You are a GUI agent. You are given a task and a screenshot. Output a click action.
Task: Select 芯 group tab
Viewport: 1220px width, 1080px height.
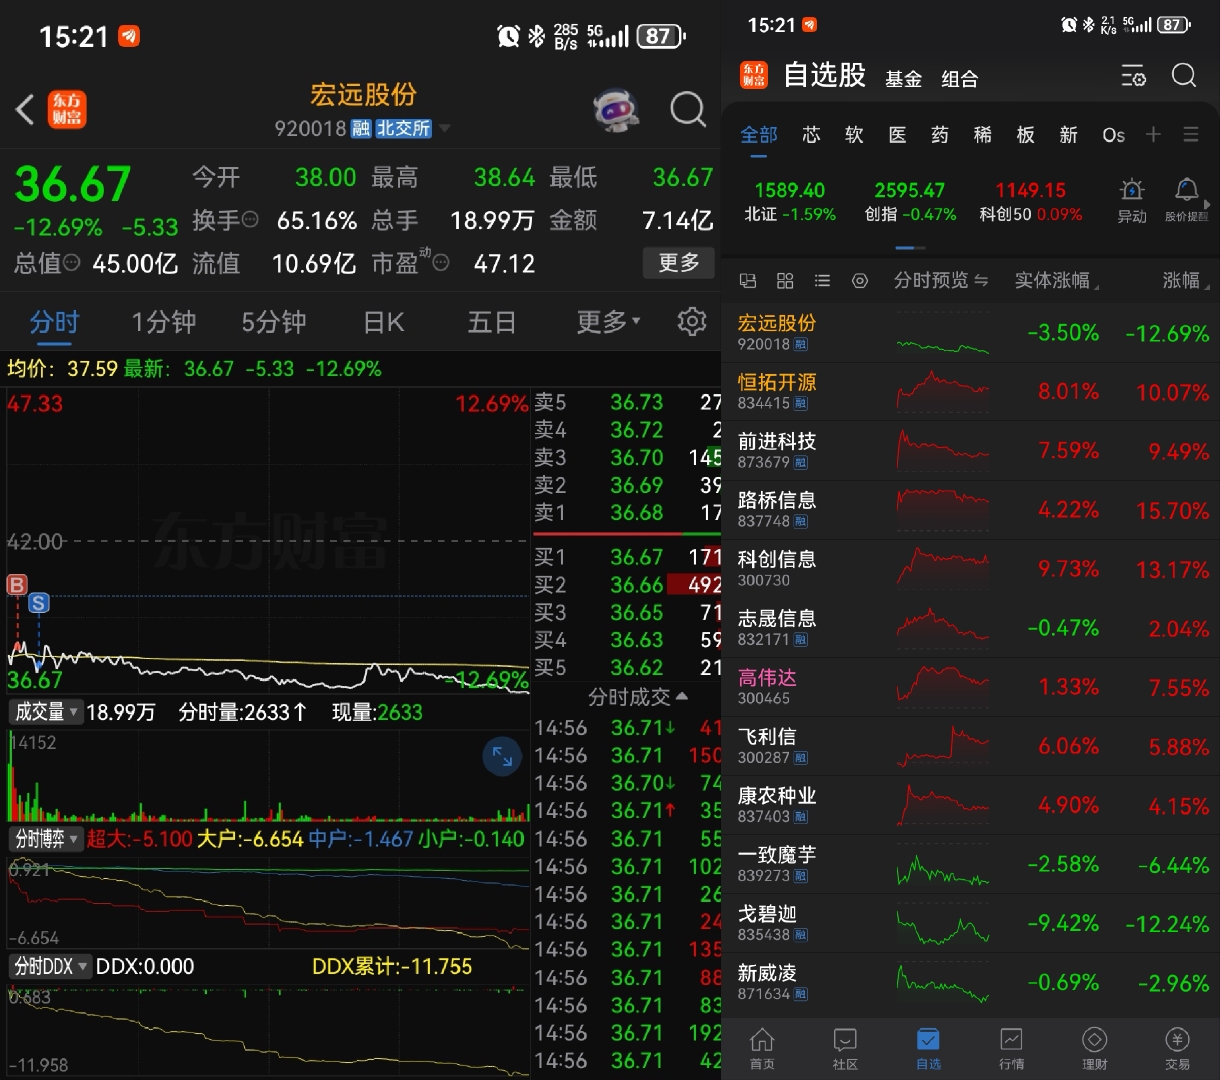[811, 135]
